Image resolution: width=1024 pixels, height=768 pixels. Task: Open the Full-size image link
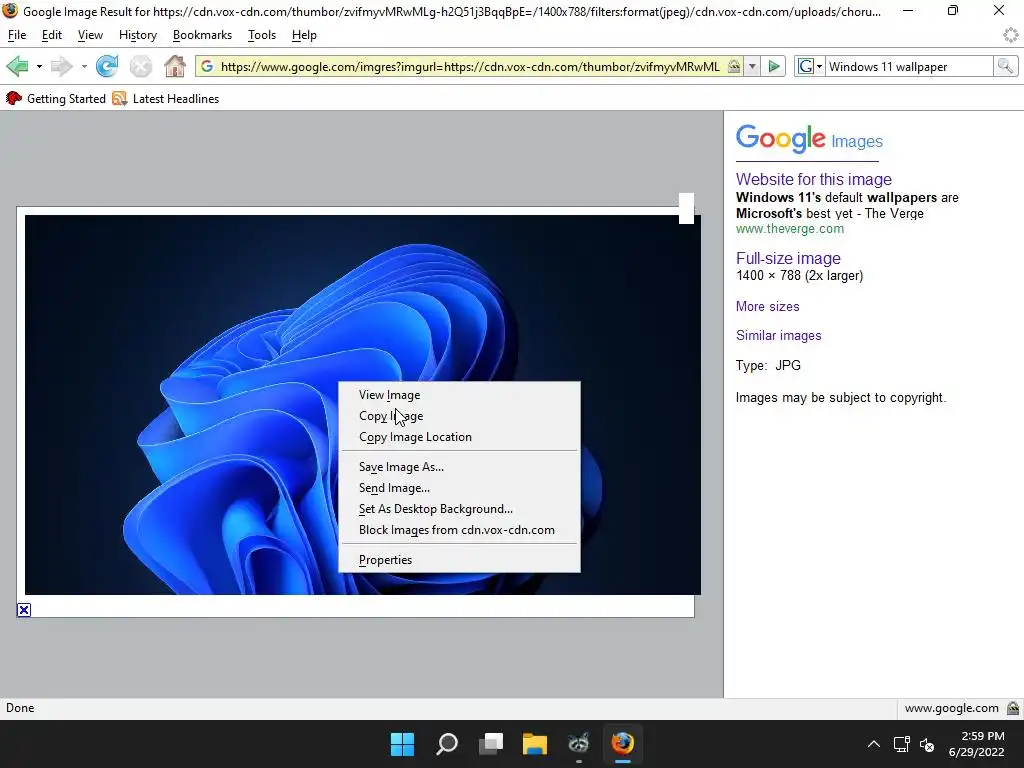coord(788,258)
